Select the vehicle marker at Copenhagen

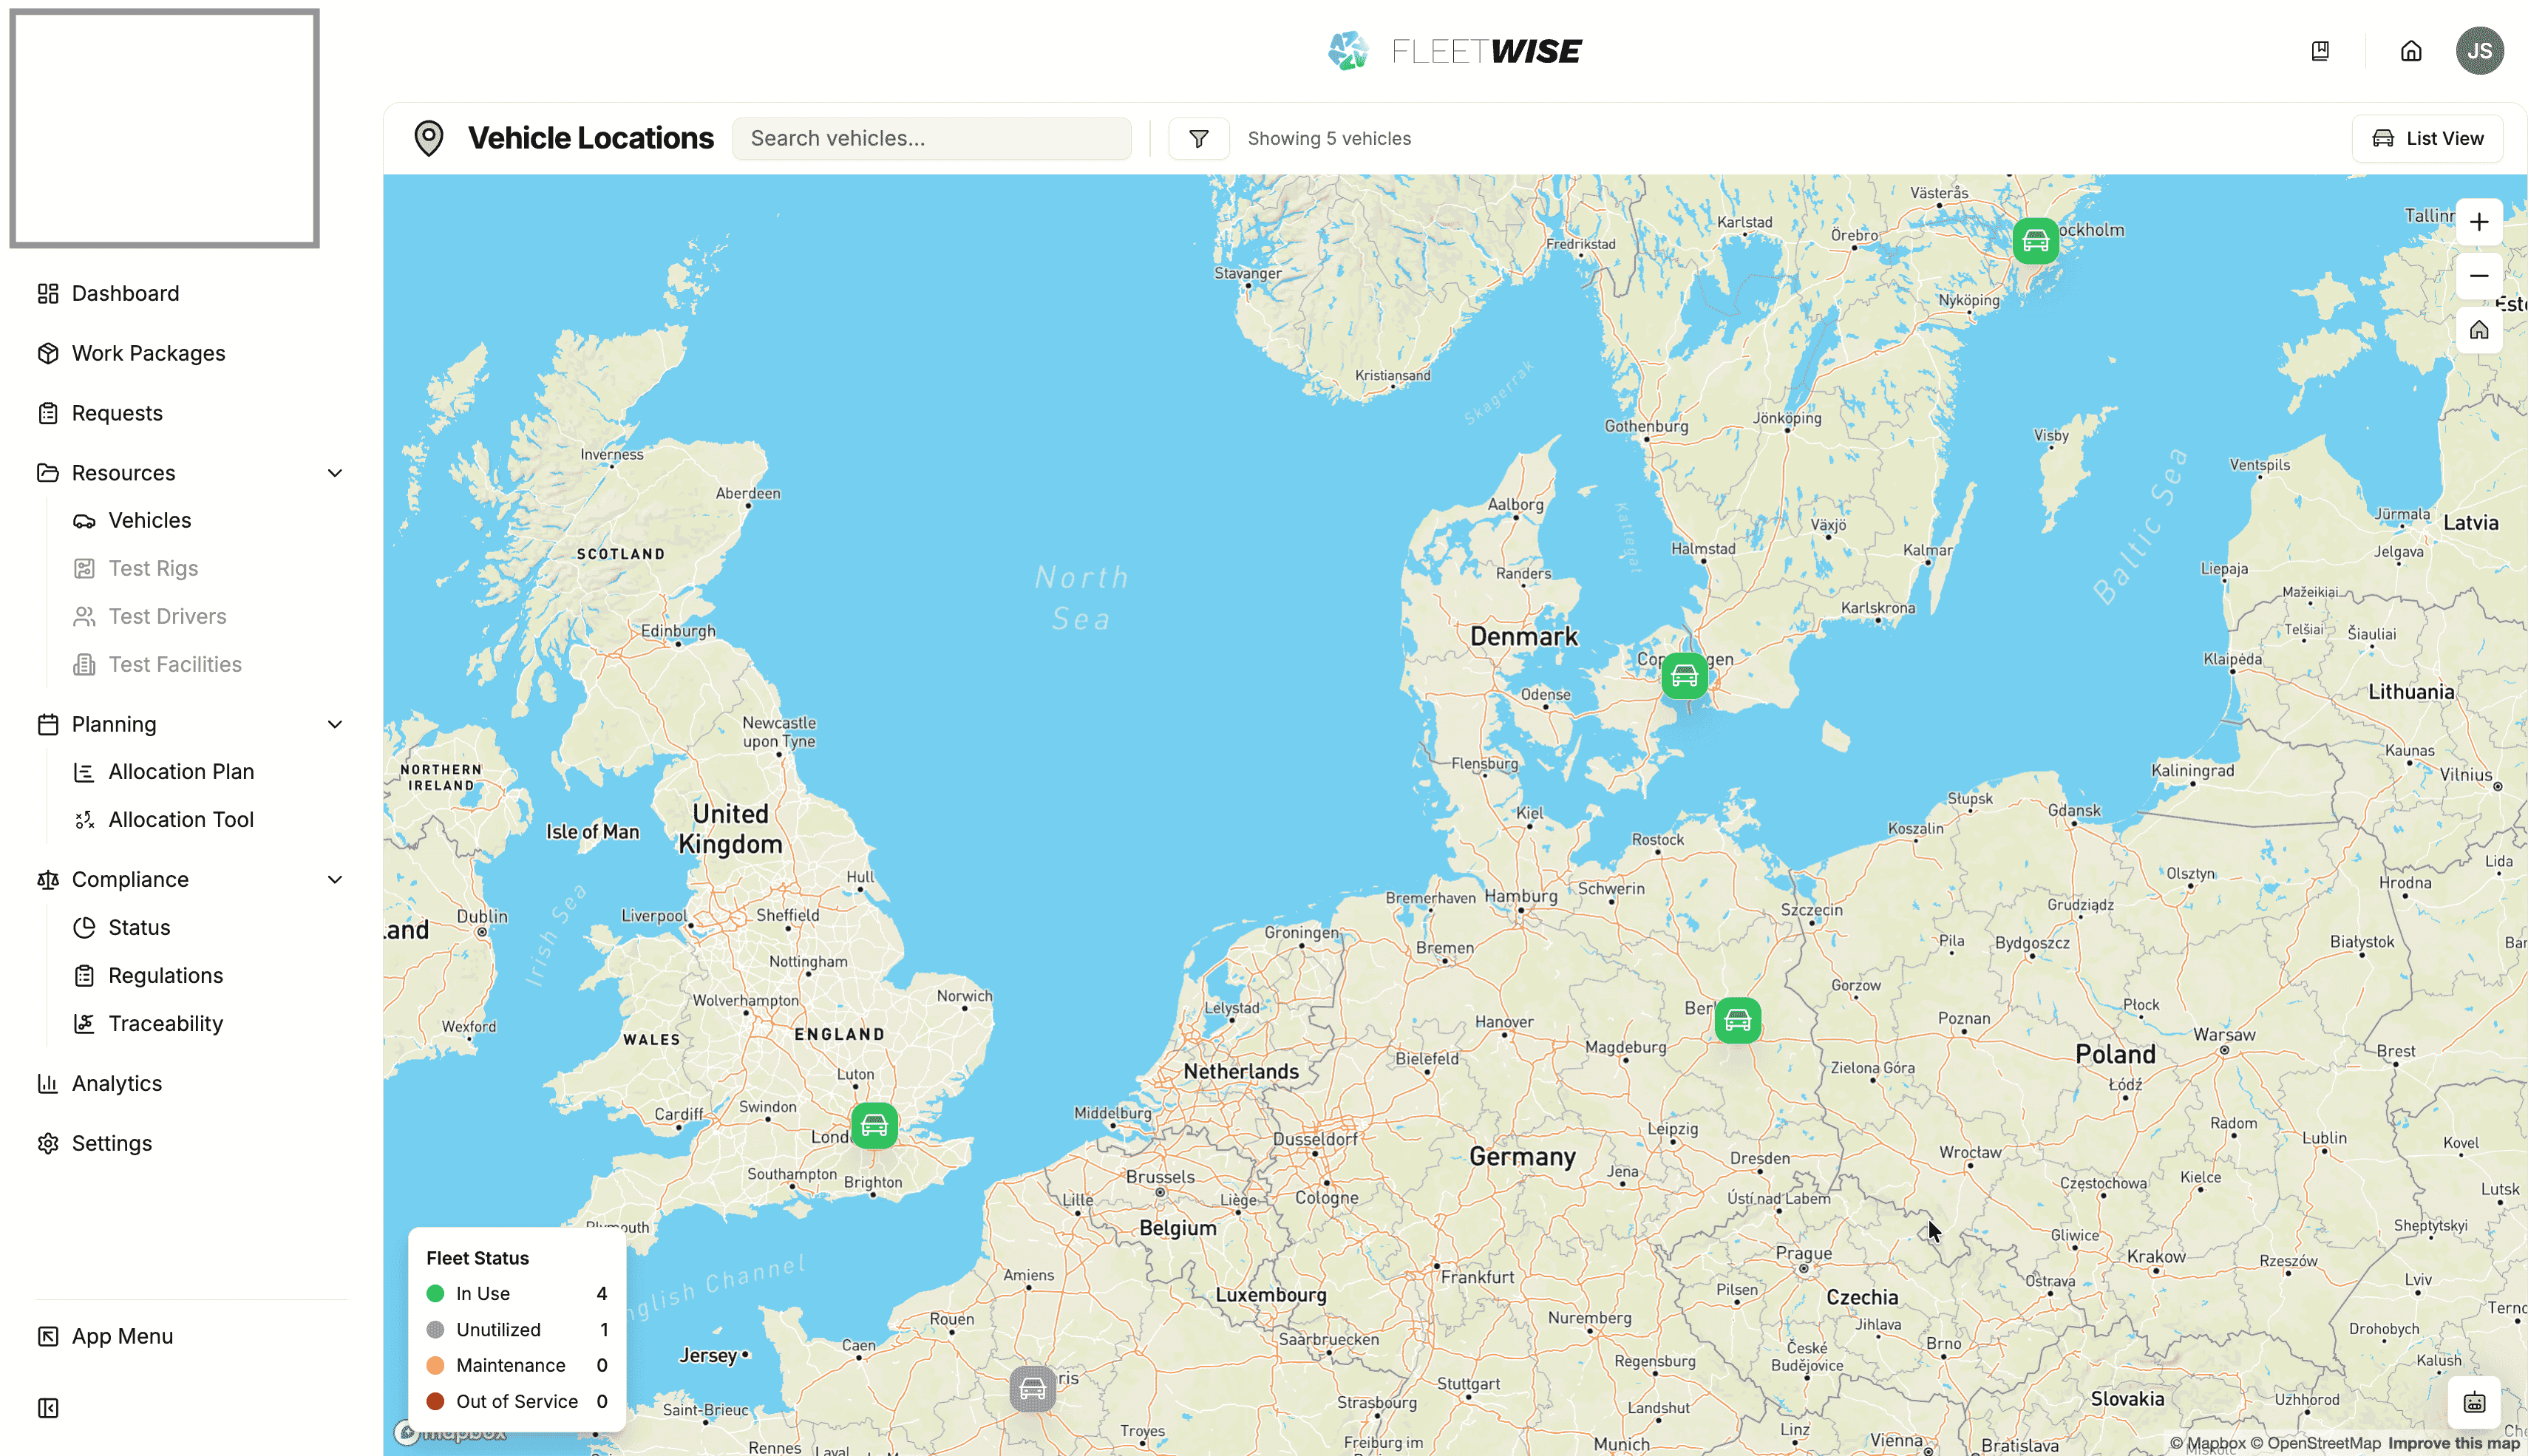click(x=1684, y=676)
